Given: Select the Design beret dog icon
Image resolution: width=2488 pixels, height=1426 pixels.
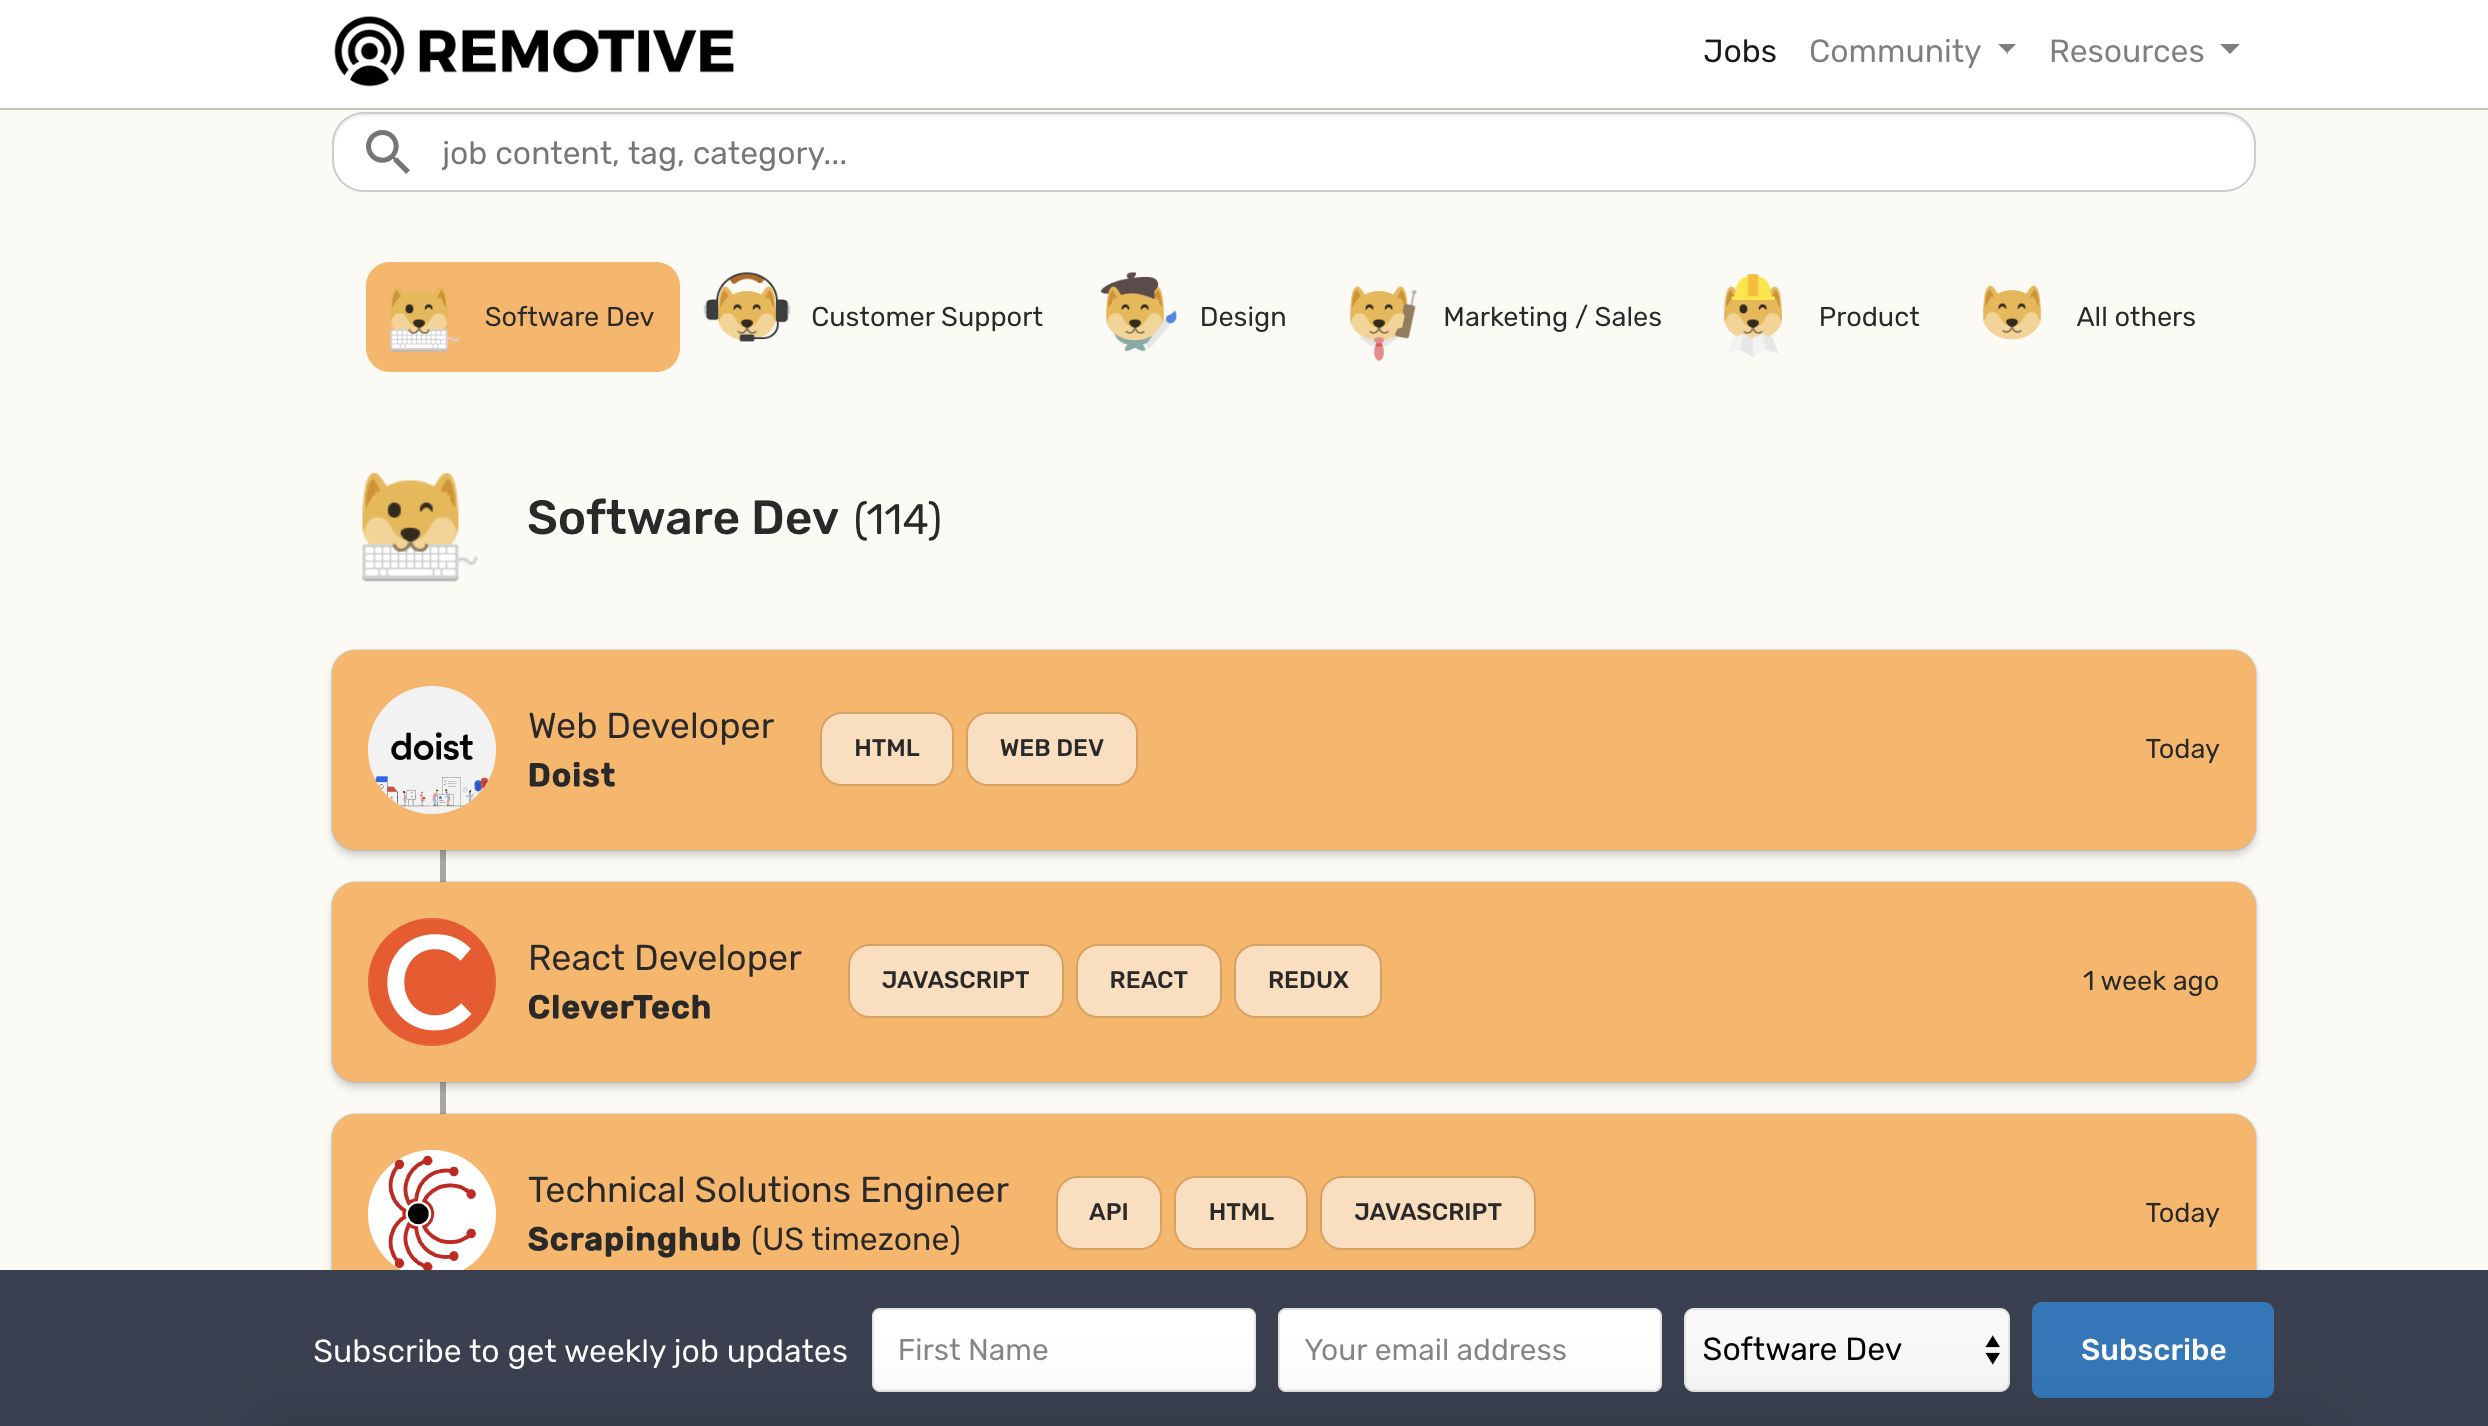Looking at the screenshot, I should [x=1137, y=313].
